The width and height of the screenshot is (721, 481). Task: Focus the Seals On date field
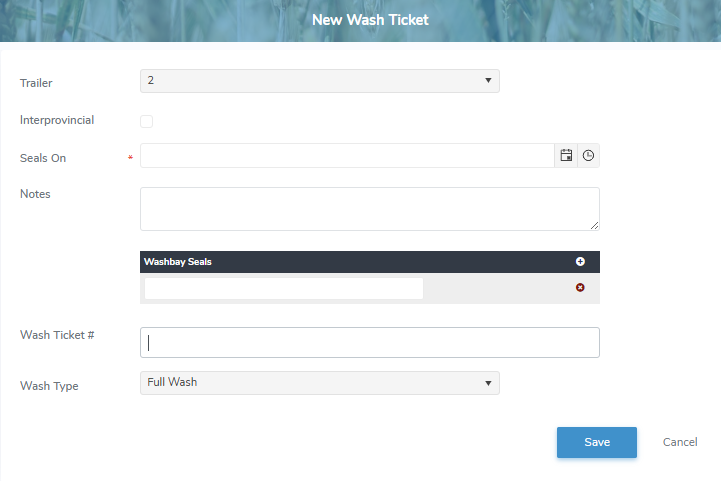[347, 155]
